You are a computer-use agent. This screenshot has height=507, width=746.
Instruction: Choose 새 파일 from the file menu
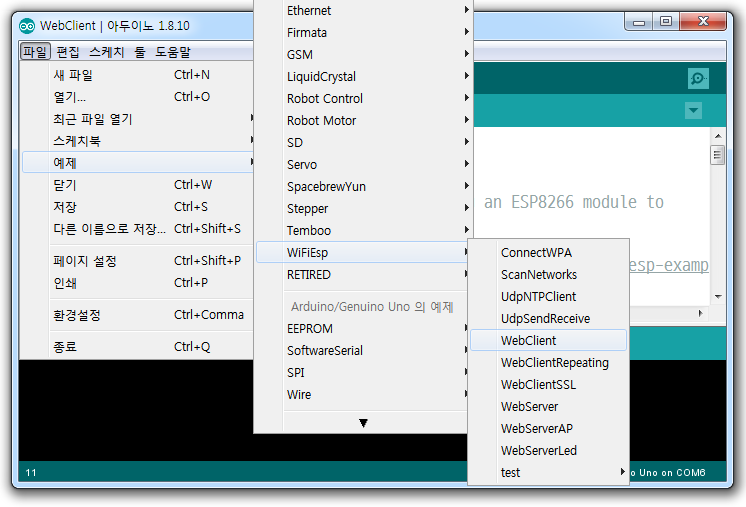pos(137,75)
